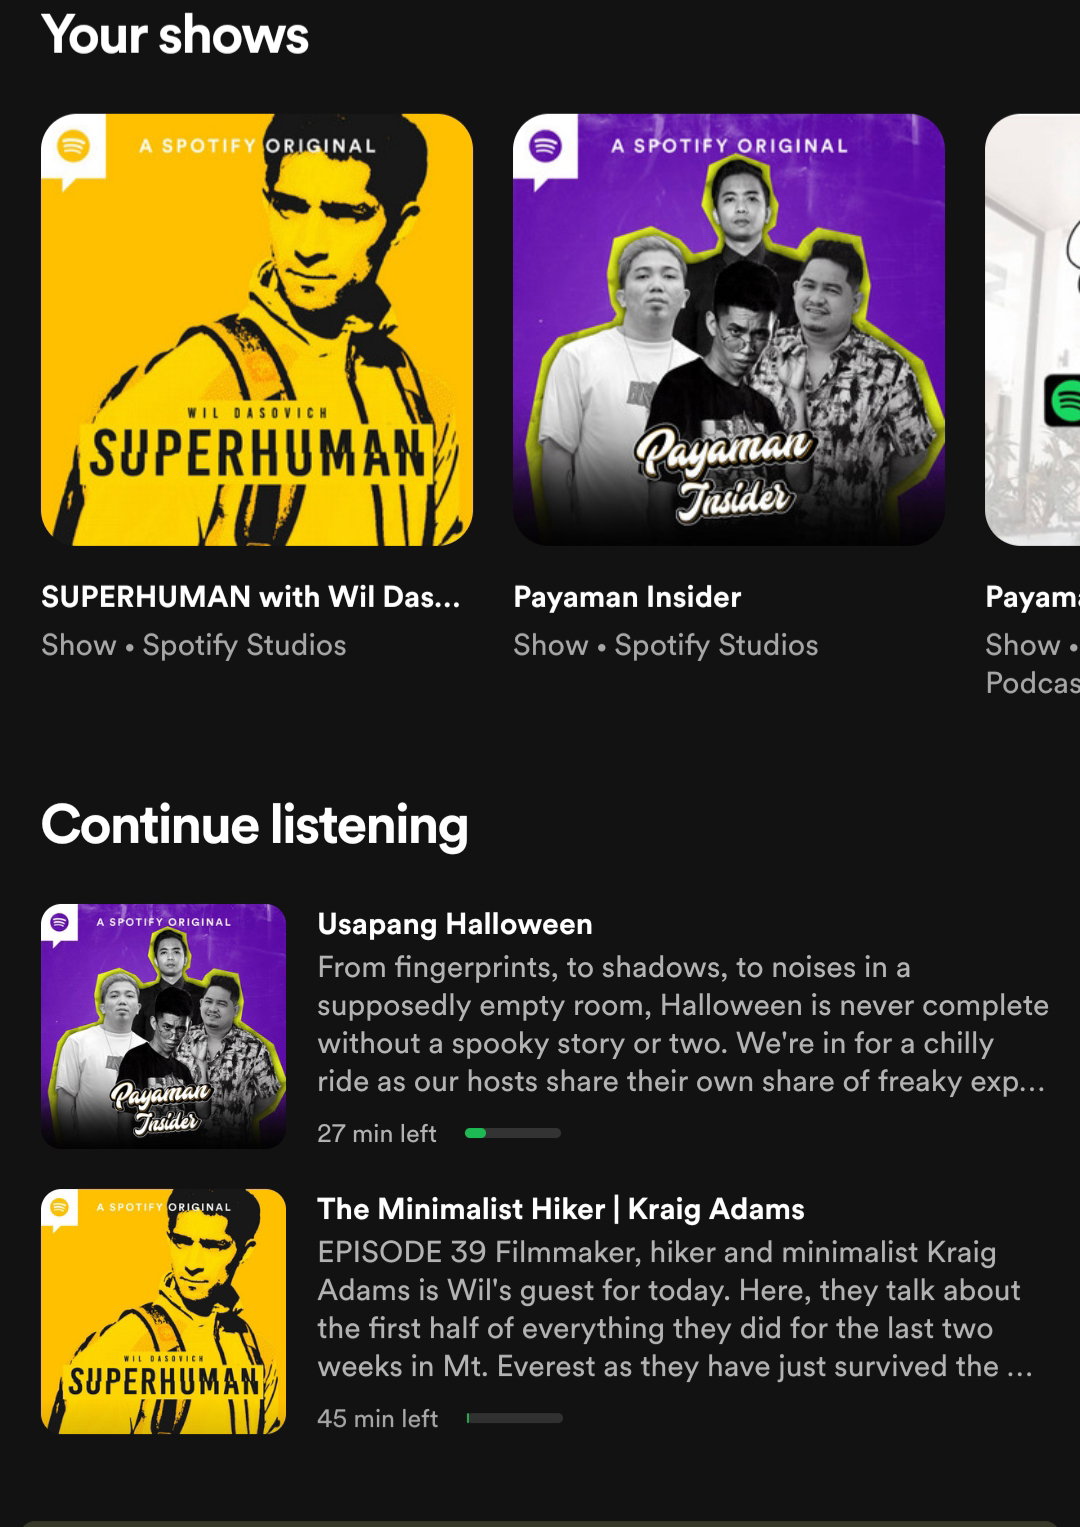Click the 'Payaman Insider' show title
The width and height of the screenshot is (1080, 1527).
coord(627,597)
